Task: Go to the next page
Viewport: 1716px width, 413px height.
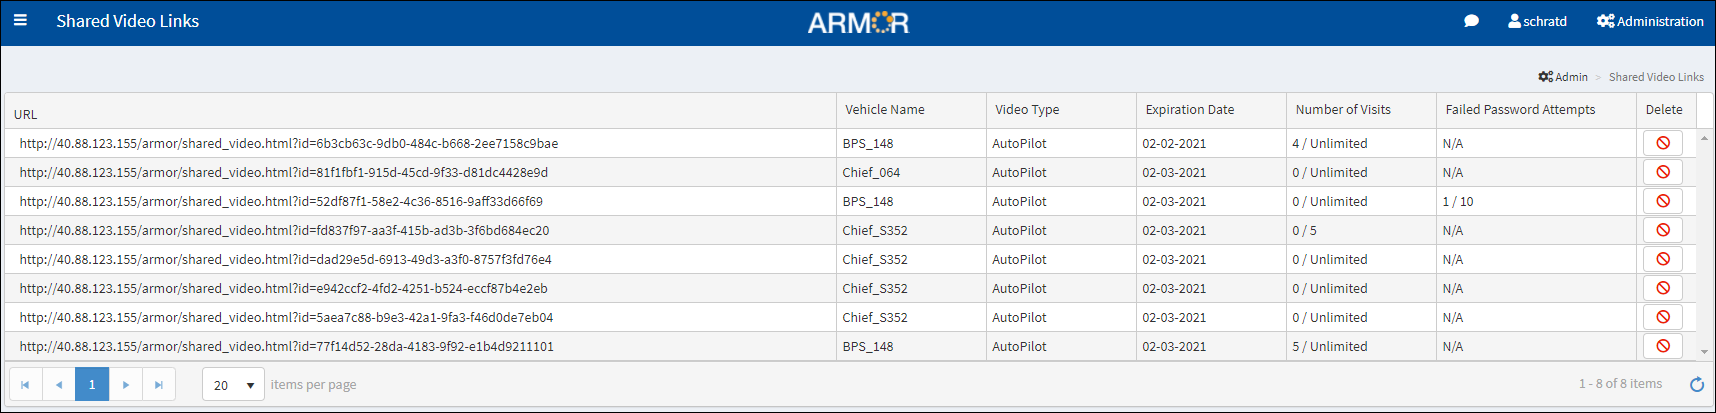Action: click(x=125, y=385)
